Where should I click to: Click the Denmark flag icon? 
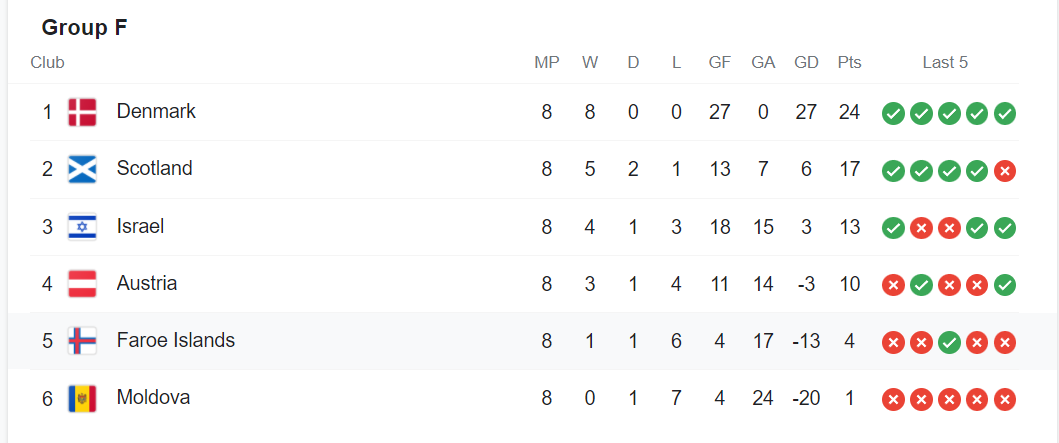click(82, 112)
